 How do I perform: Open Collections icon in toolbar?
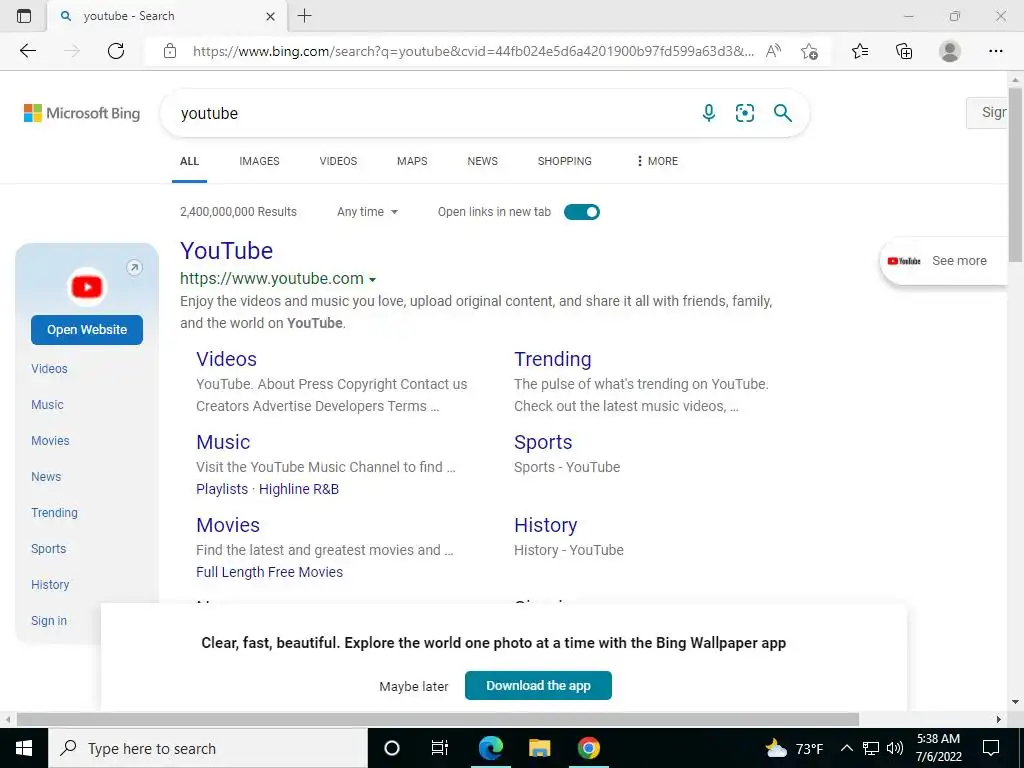pyautogui.click(x=904, y=51)
